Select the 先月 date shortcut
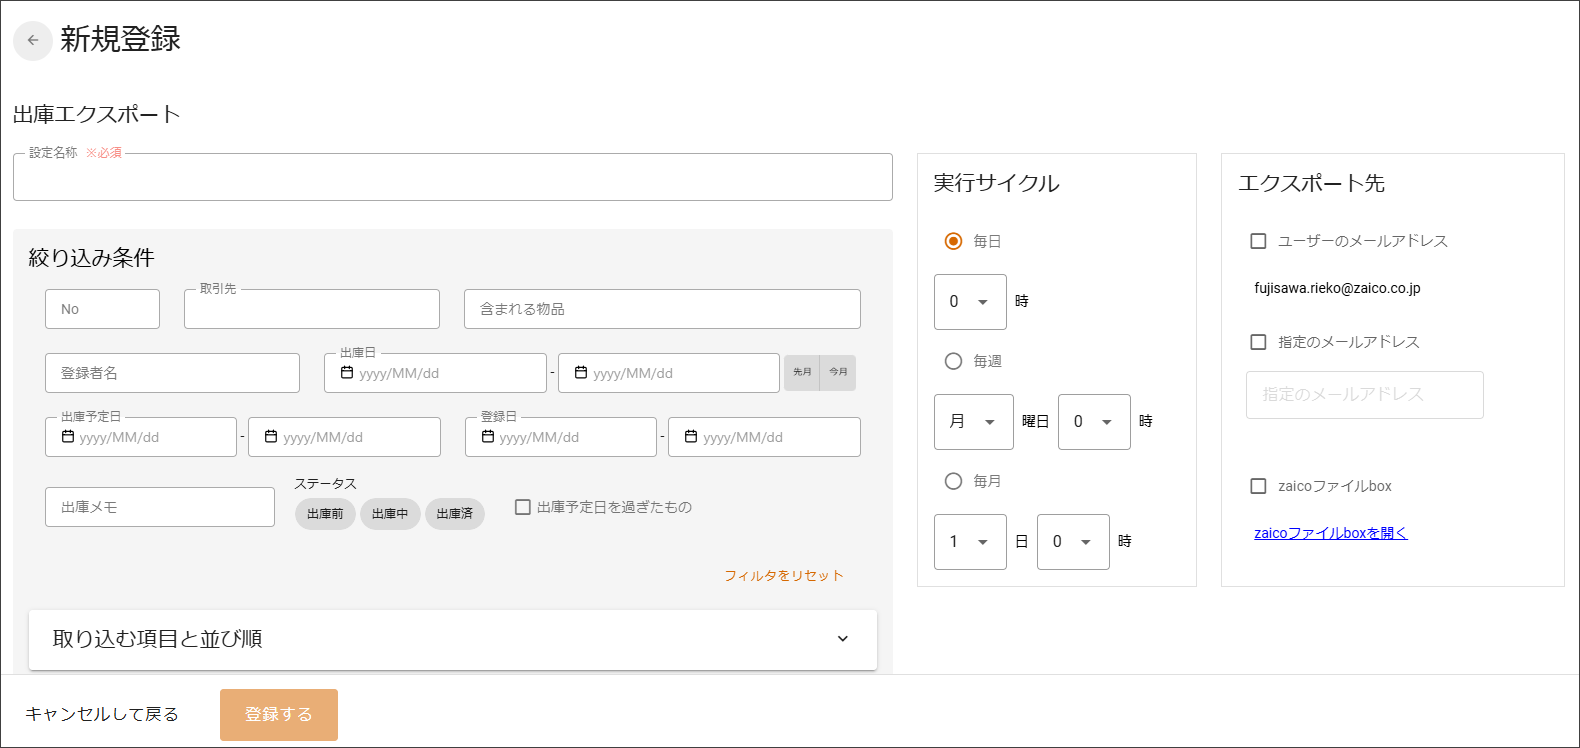The width and height of the screenshot is (1580, 748). click(x=802, y=372)
